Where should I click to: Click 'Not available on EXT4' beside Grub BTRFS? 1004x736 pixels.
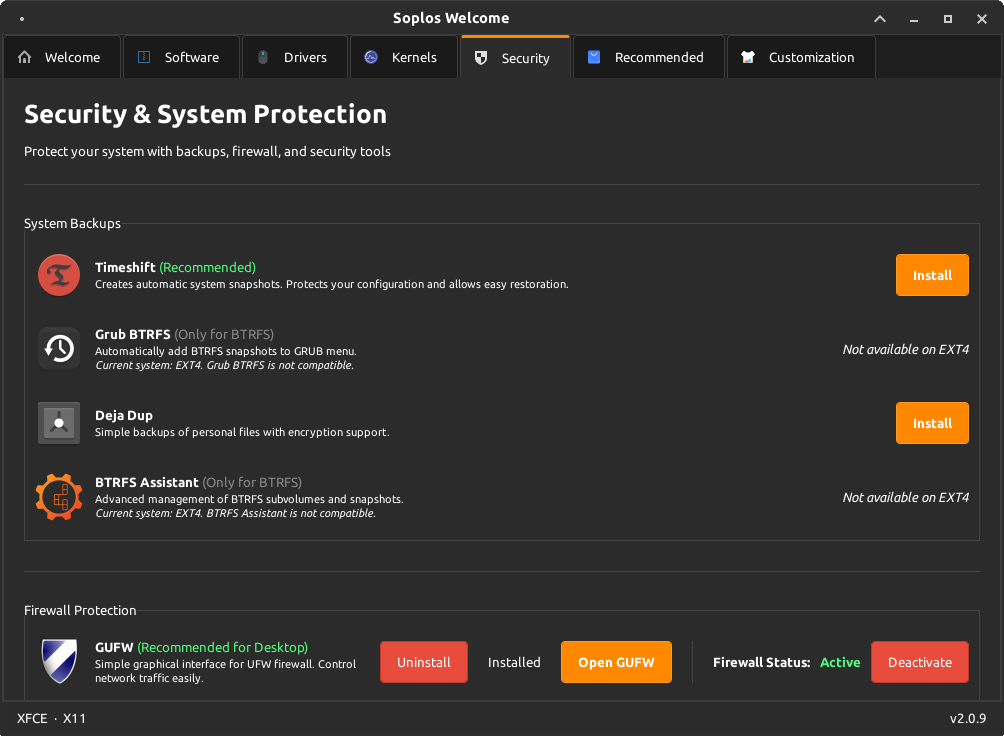(x=905, y=349)
